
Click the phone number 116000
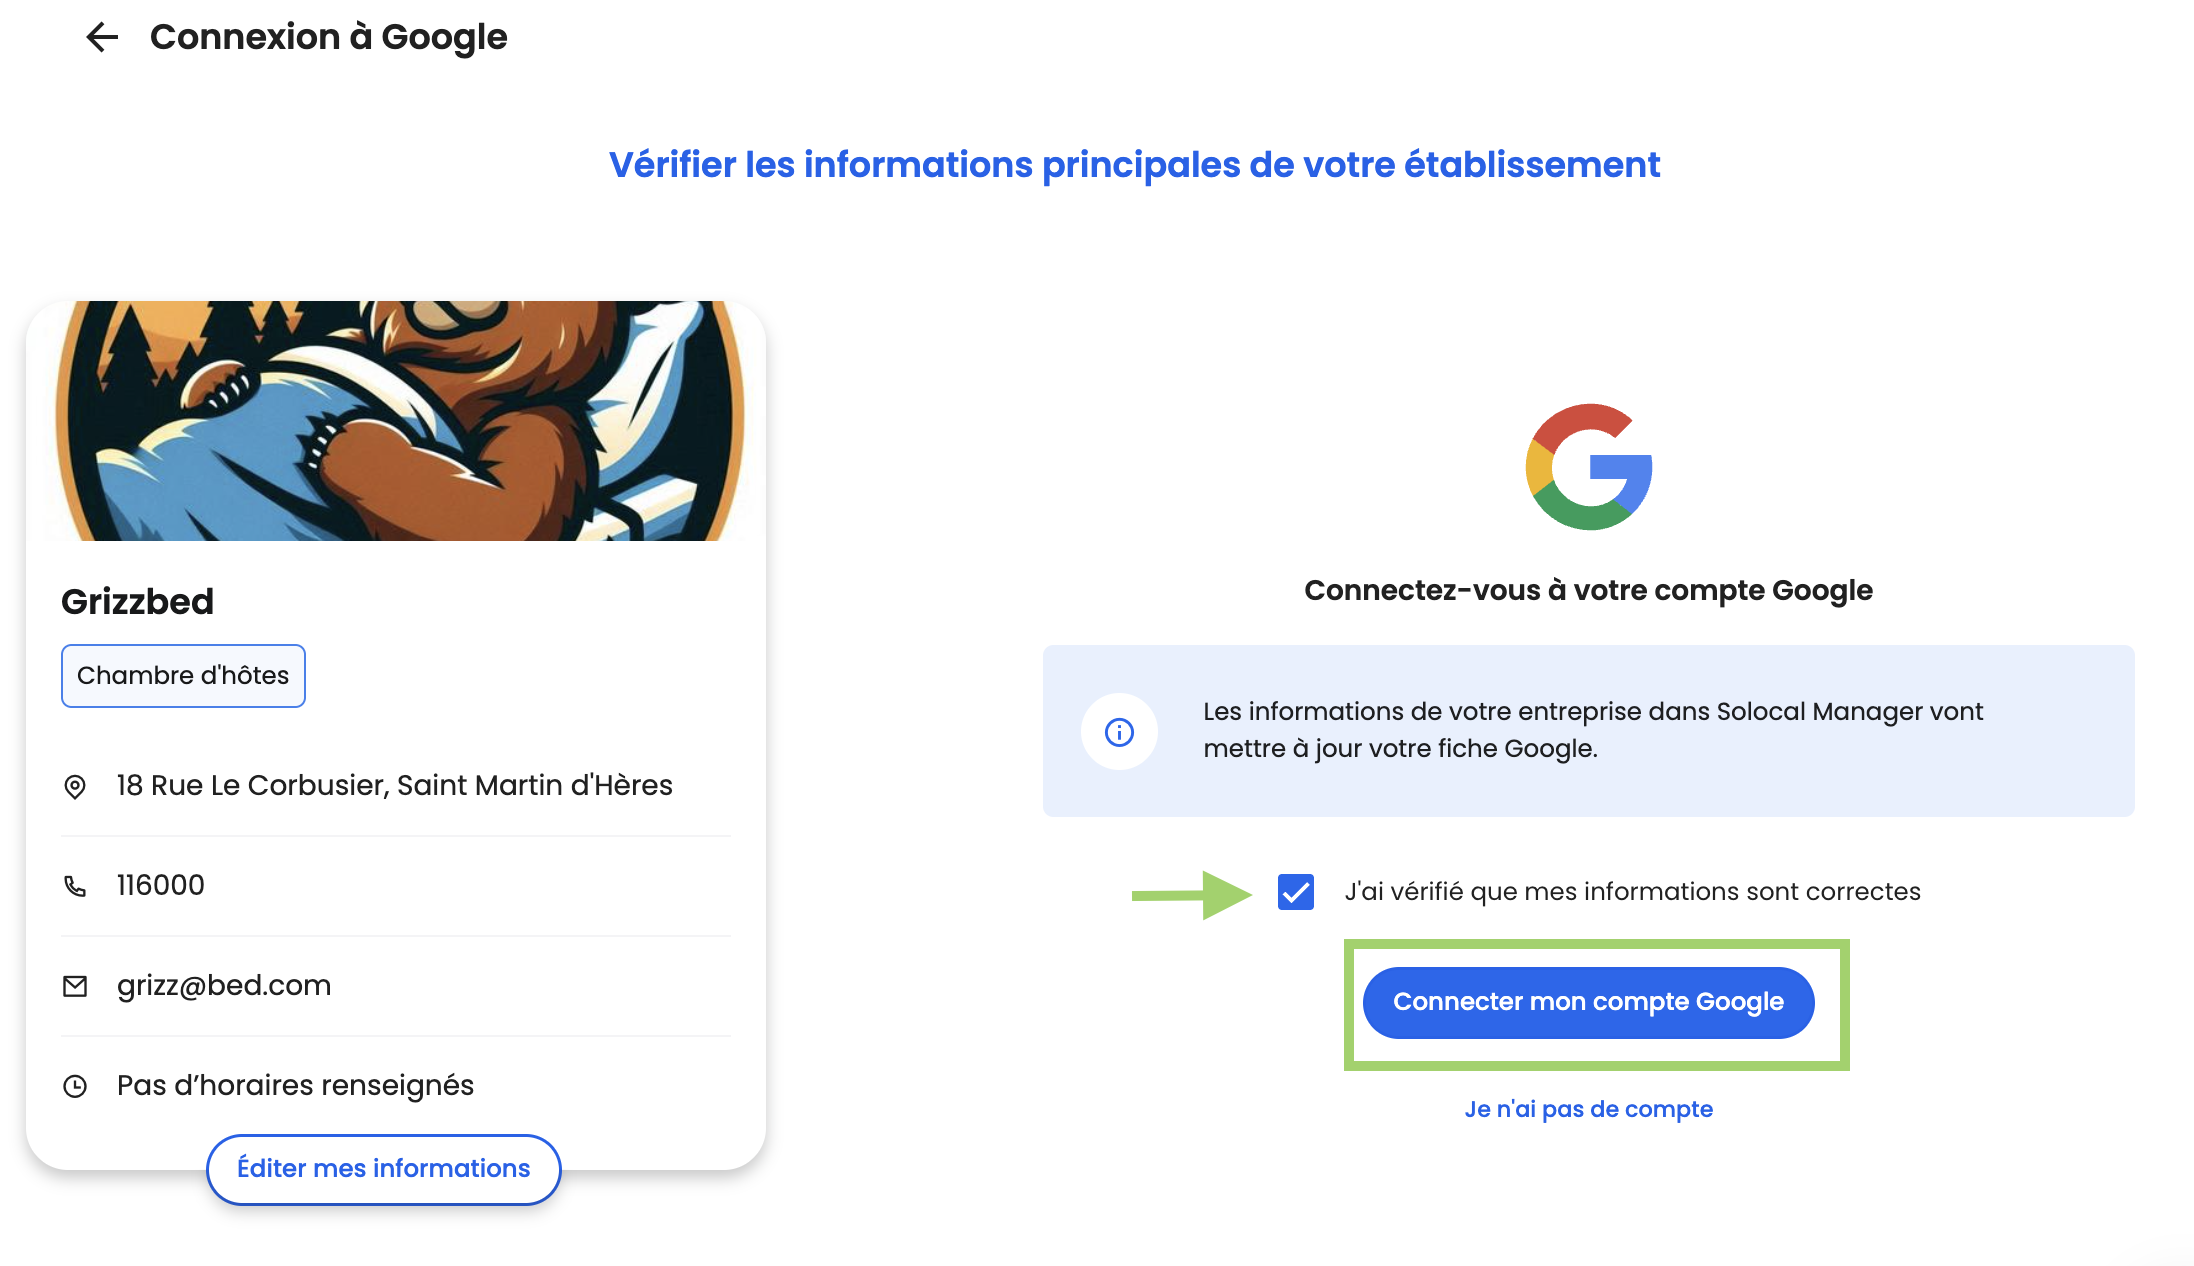(161, 886)
